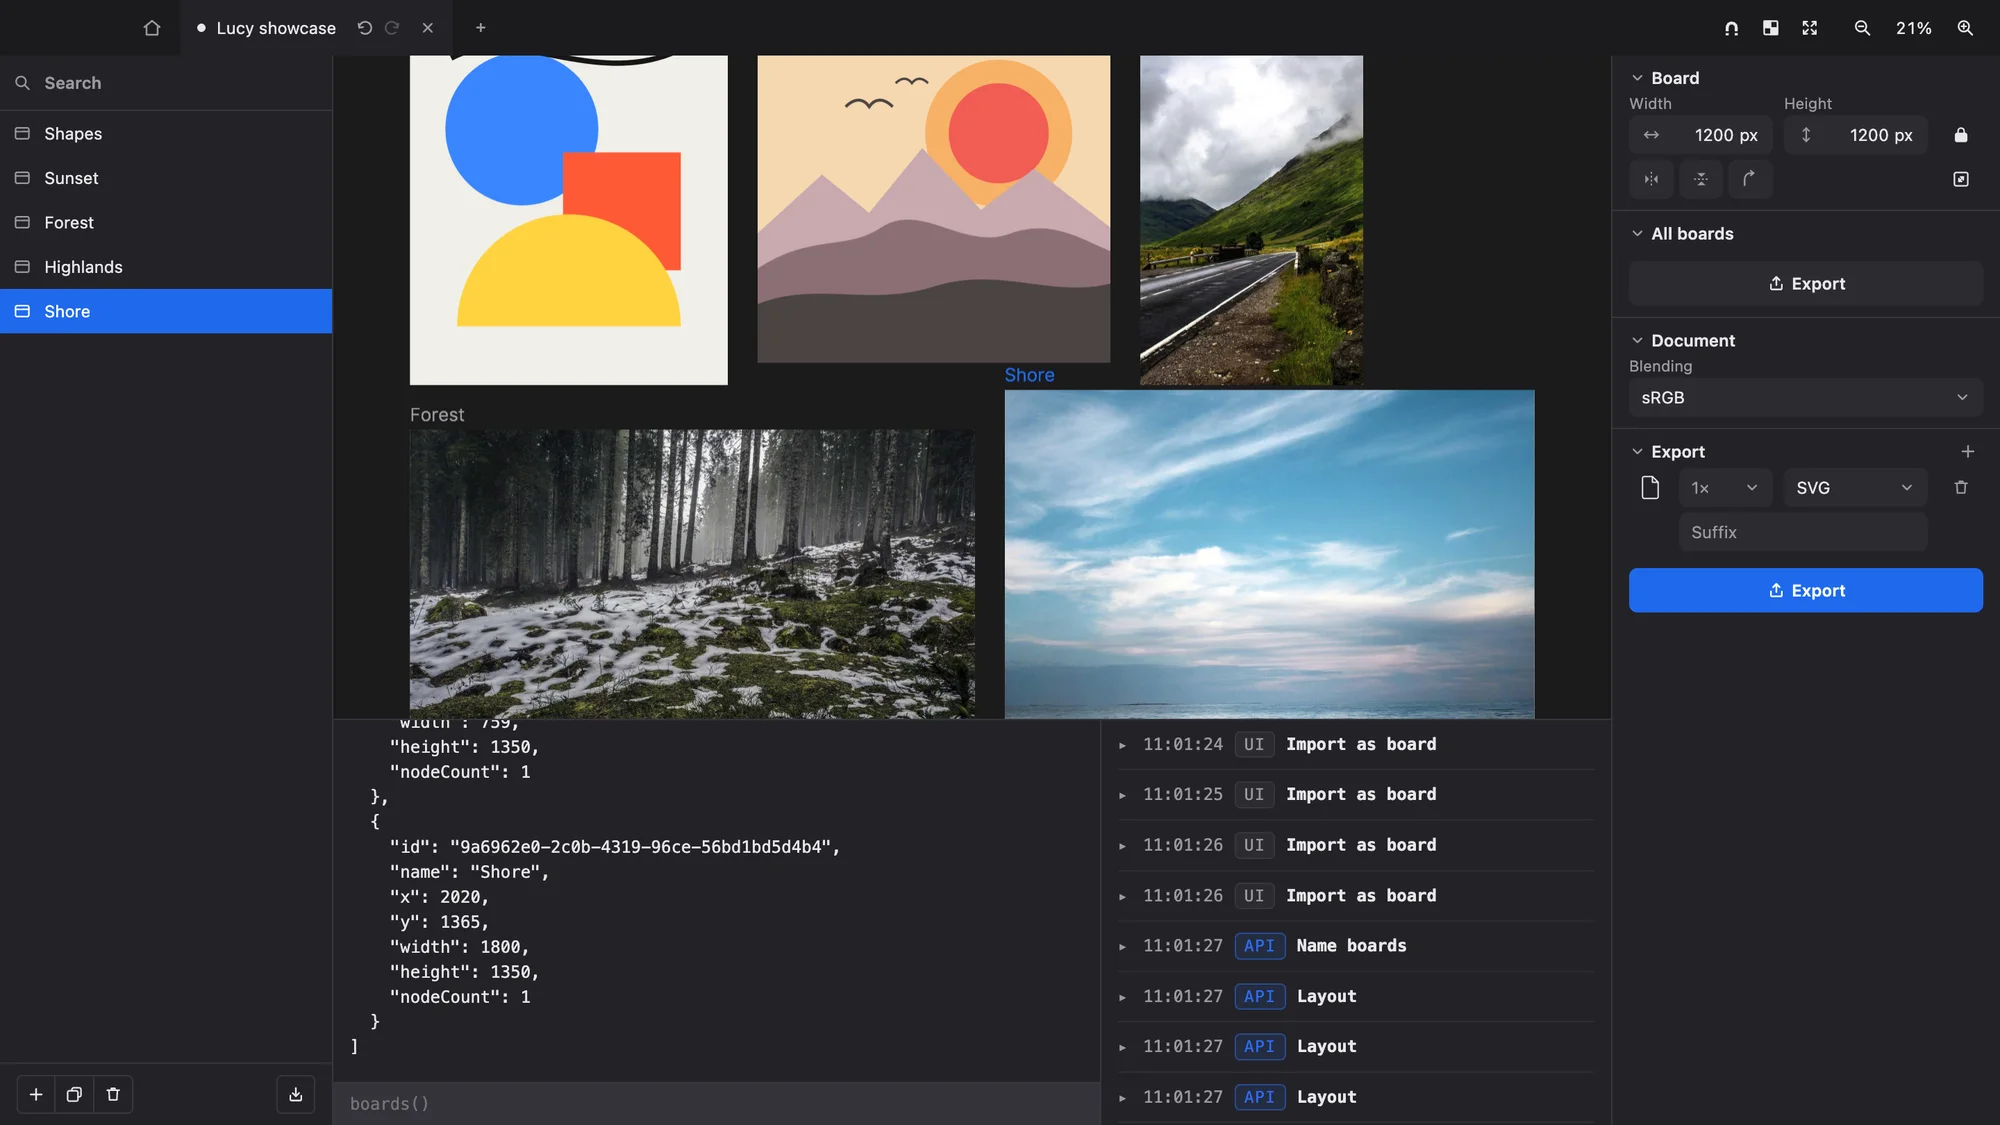Open a new document tab
This screenshot has width=2000, height=1125.
(x=480, y=28)
